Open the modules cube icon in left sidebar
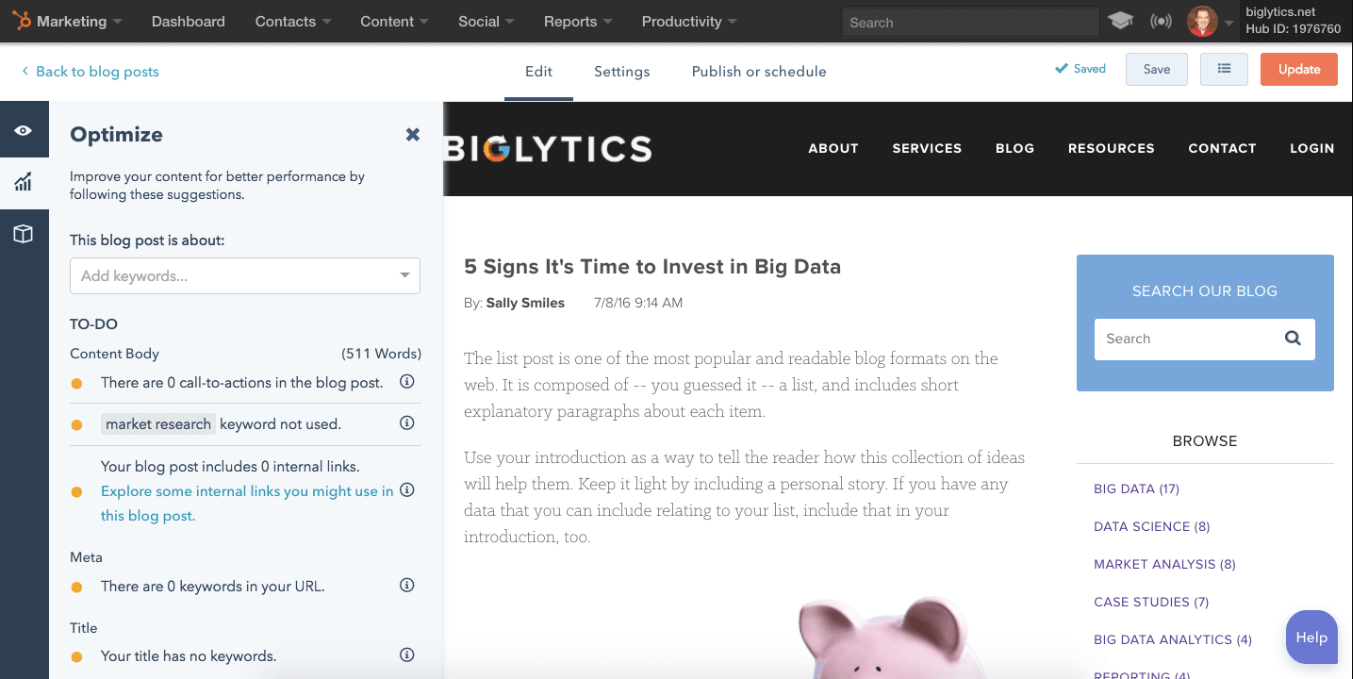The width and height of the screenshot is (1353, 679). pos(24,233)
